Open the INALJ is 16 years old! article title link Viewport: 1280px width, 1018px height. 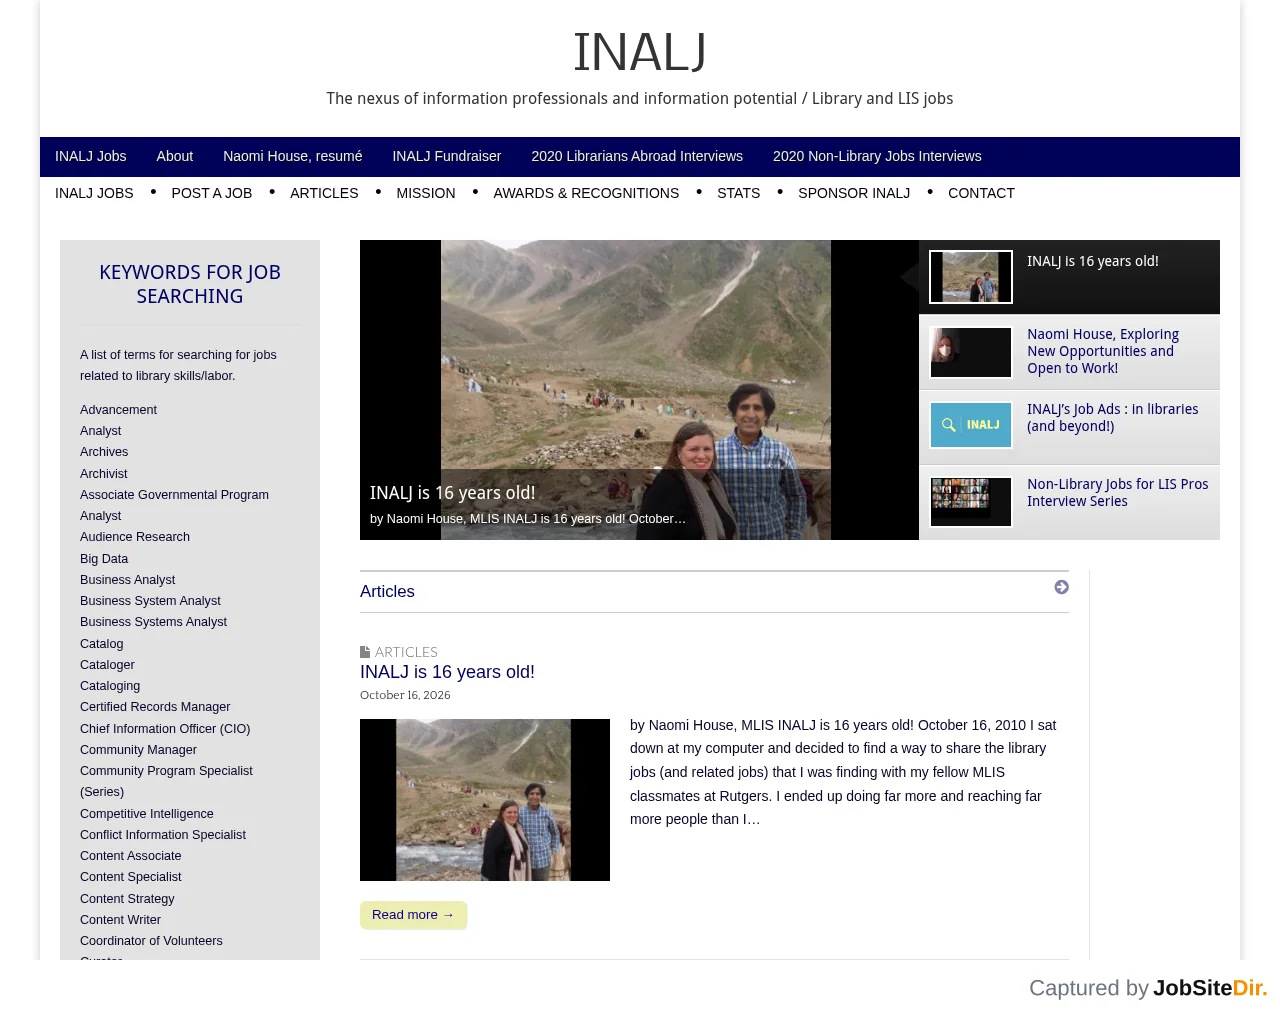coord(447,672)
